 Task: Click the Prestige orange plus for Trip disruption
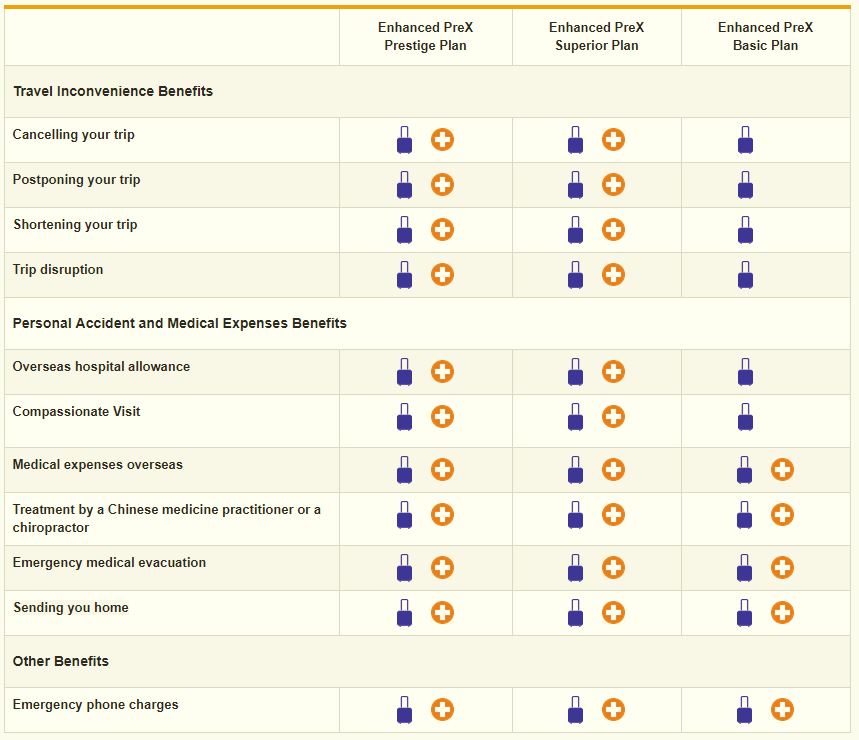(442, 275)
